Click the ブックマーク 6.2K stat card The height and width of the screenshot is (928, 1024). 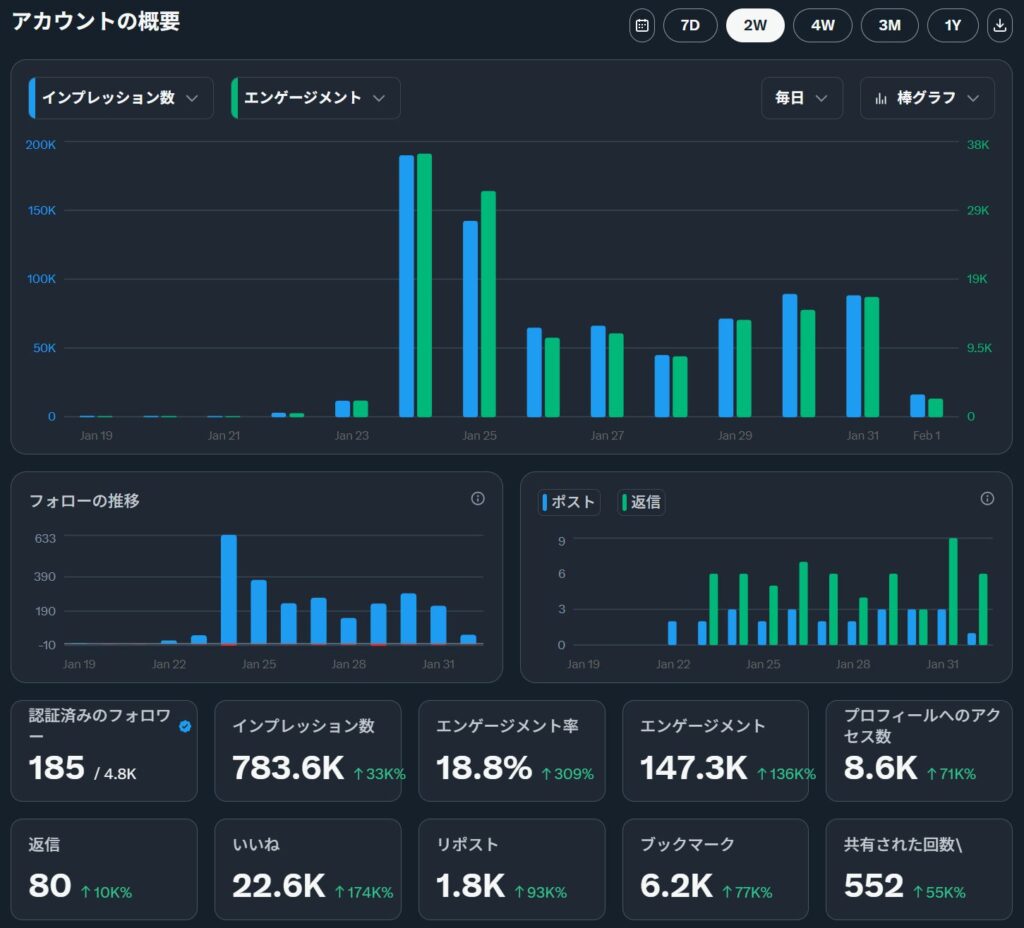tap(715, 869)
